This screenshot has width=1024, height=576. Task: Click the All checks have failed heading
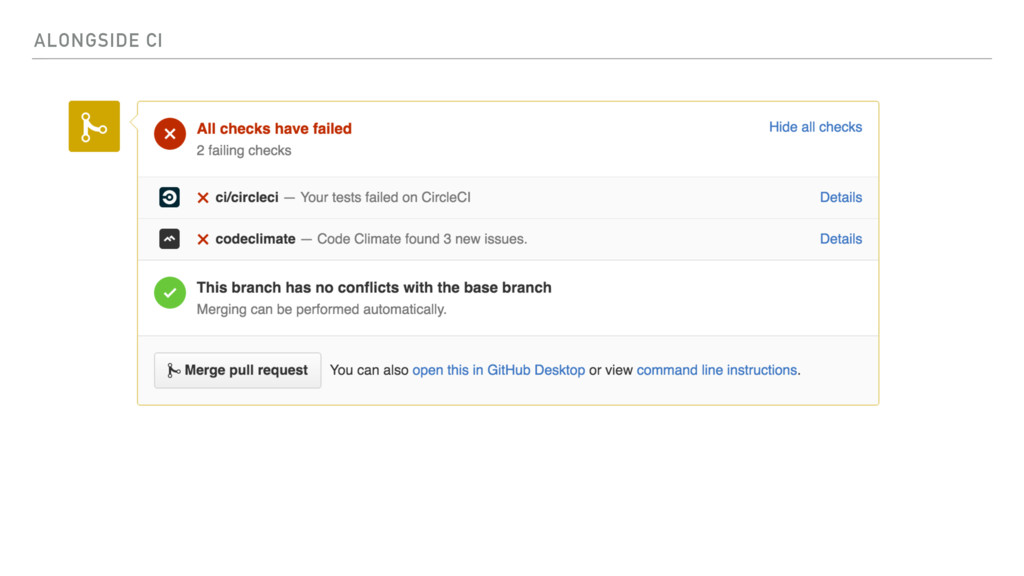[274, 129]
